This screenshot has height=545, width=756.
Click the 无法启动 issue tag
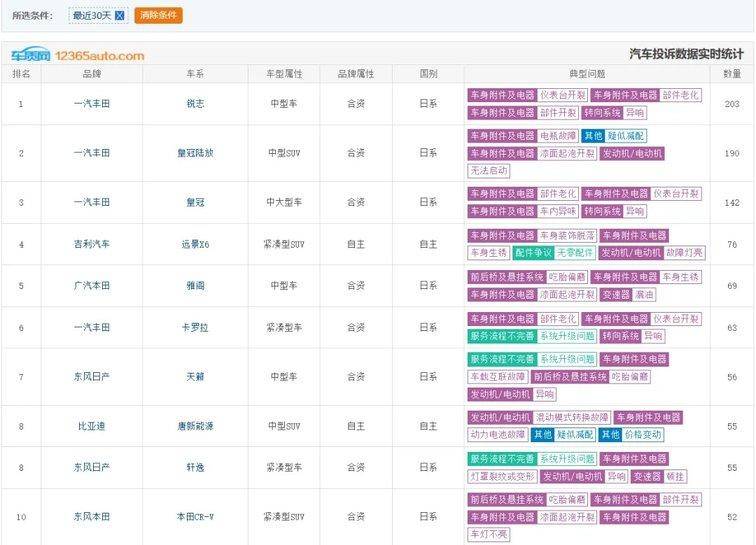tap(490, 171)
